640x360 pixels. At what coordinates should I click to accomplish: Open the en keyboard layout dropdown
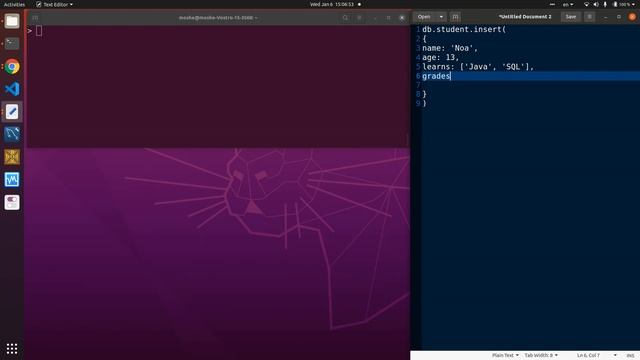(568, 4)
